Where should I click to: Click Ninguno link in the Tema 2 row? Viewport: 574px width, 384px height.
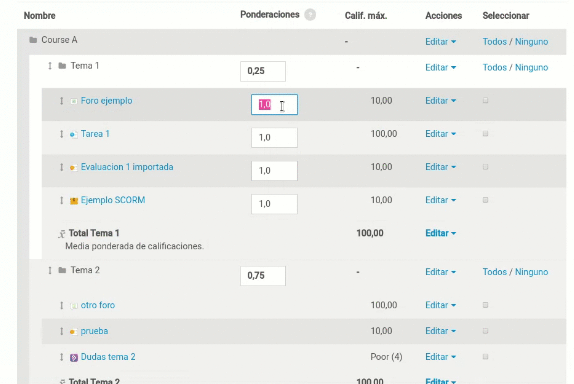point(532,272)
